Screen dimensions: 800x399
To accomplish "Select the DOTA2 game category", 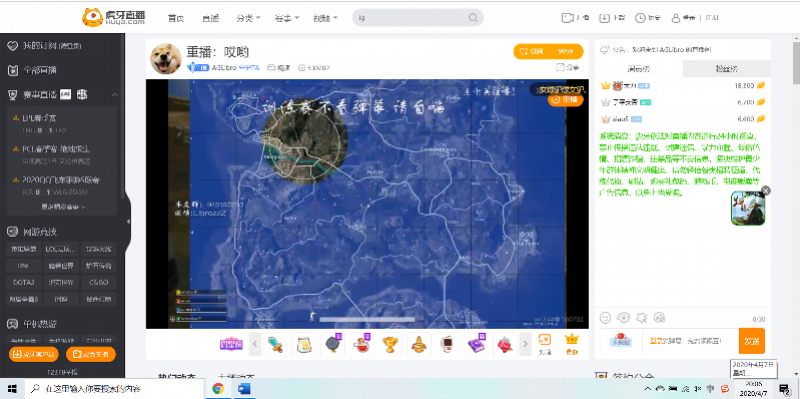I will click(x=23, y=282).
